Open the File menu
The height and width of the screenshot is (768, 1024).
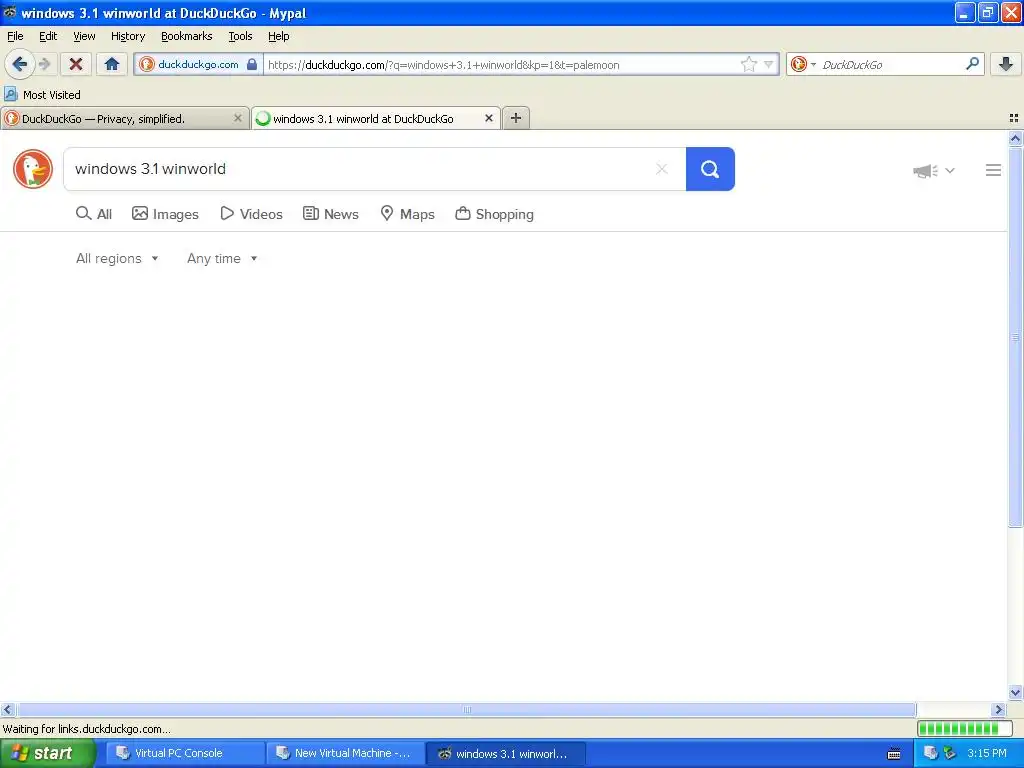point(15,36)
